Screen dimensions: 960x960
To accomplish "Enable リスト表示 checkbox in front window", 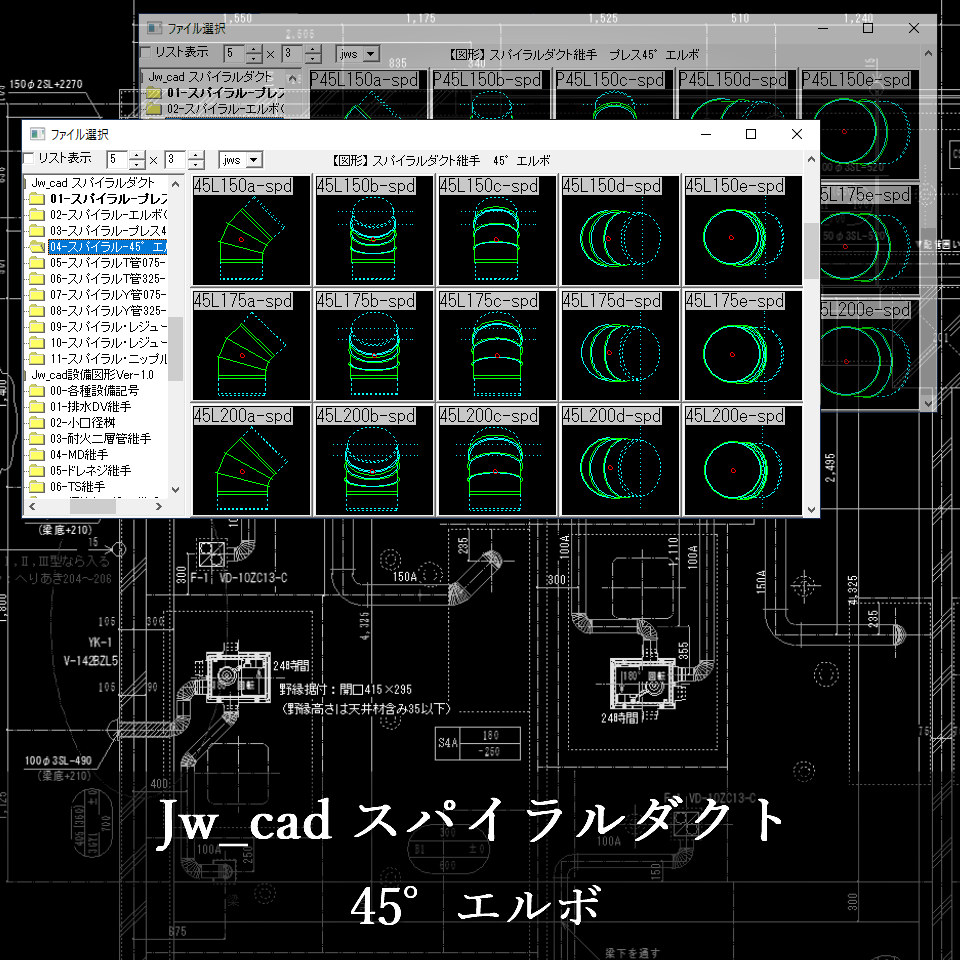I will (29, 159).
